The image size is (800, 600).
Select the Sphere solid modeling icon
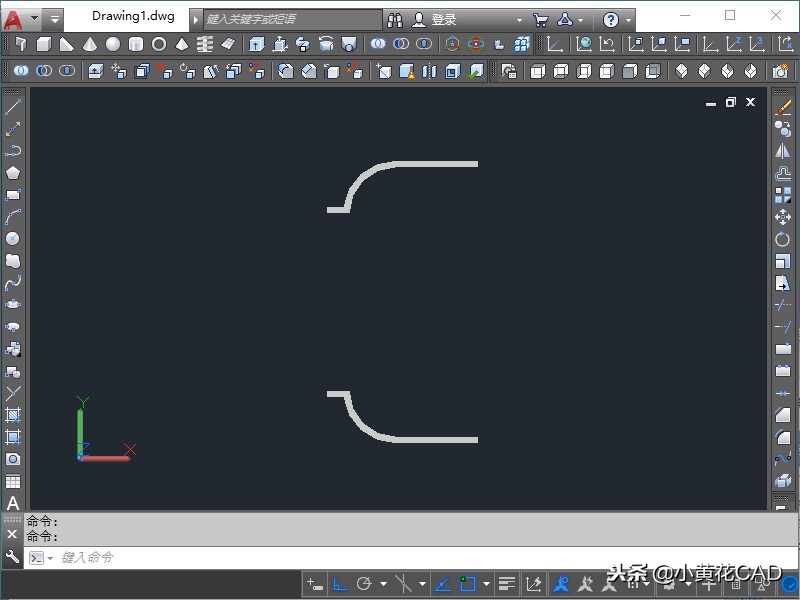pyautogui.click(x=113, y=44)
